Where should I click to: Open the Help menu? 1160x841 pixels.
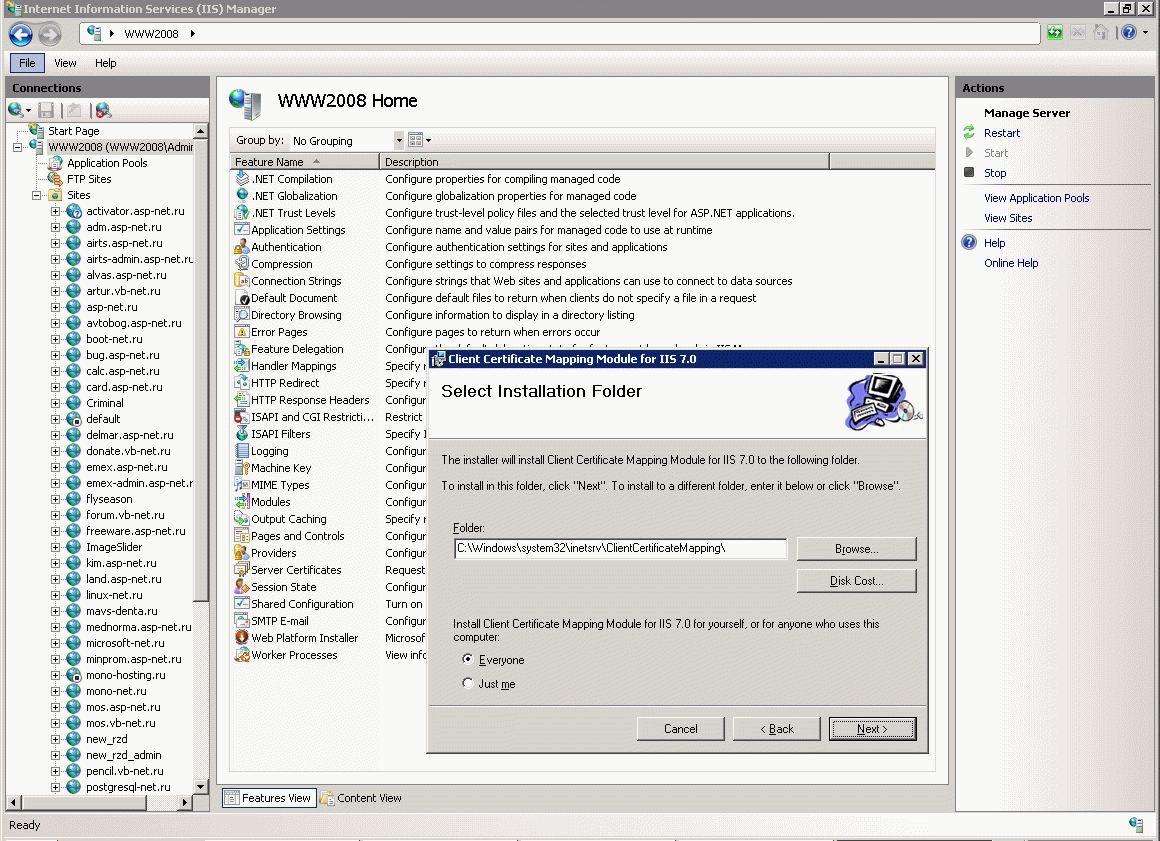coord(105,63)
